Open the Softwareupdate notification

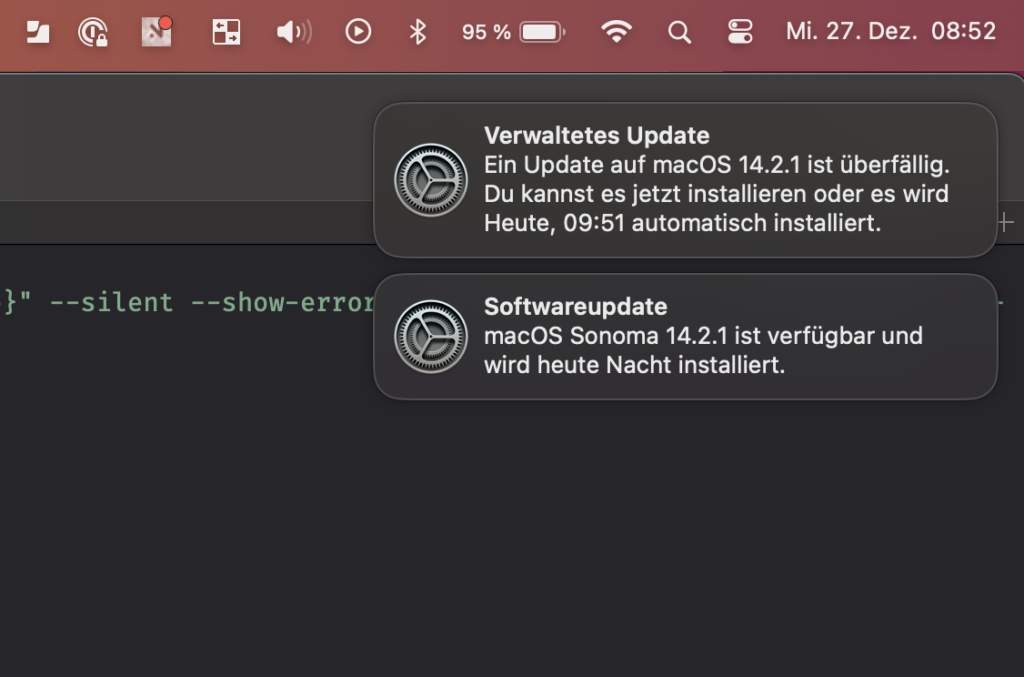(x=685, y=336)
